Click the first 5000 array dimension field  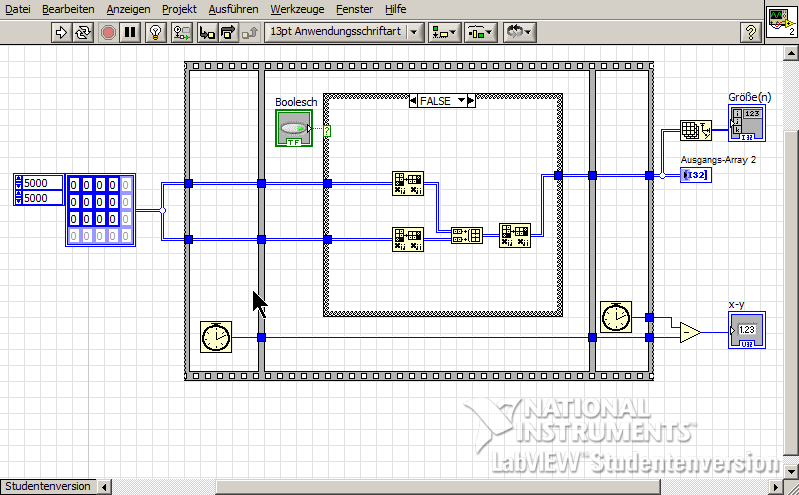pyautogui.click(x=41, y=184)
